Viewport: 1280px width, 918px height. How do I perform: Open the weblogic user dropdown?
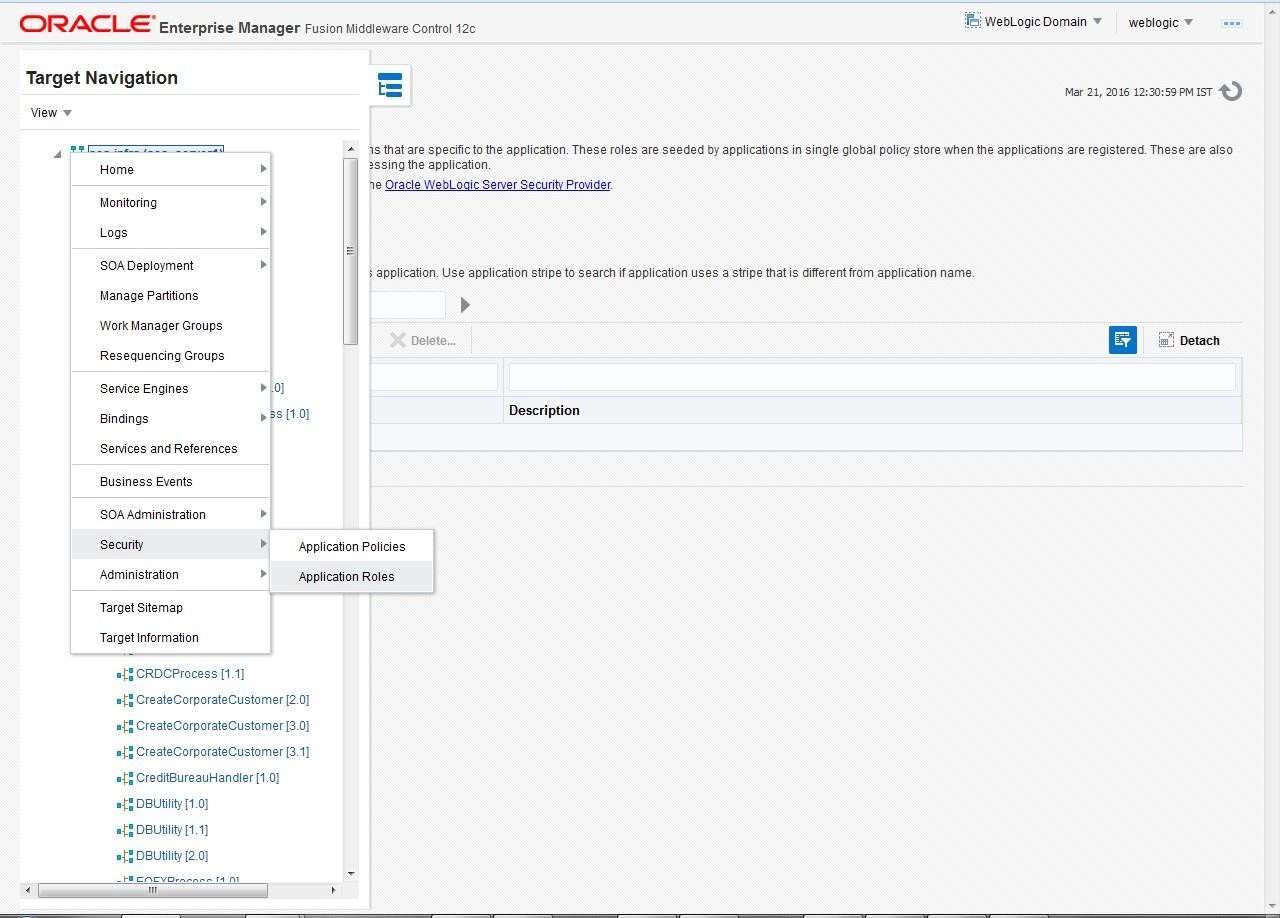[1161, 22]
